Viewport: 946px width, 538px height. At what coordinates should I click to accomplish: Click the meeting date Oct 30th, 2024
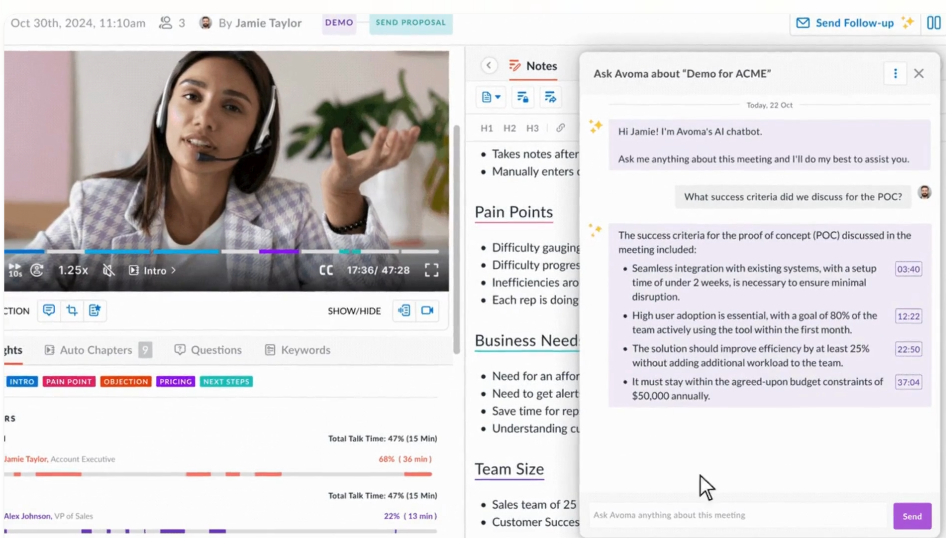[x=78, y=23]
